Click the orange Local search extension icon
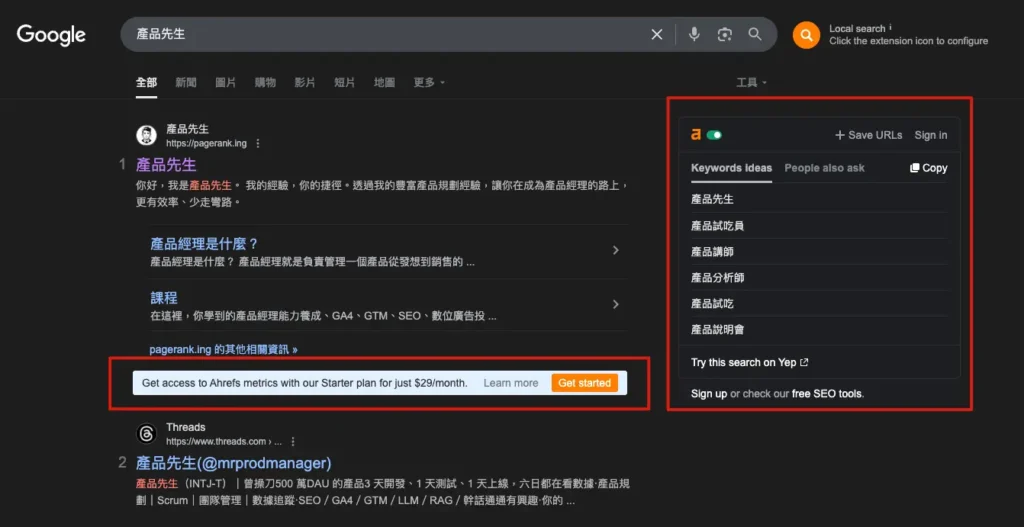Image resolution: width=1024 pixels, height=527 pixels. pos(806,35)
